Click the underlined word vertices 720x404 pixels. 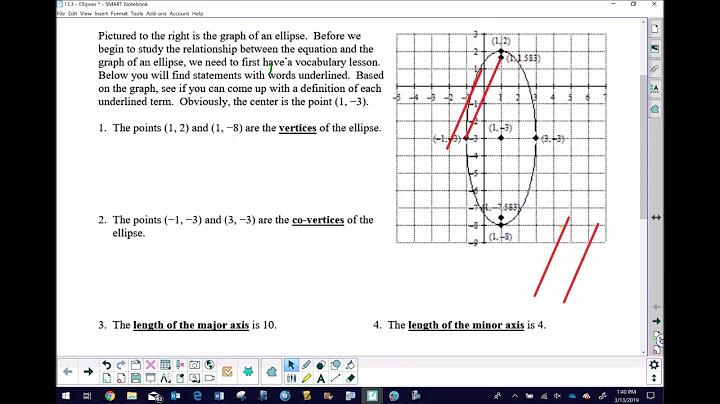pos(298,128)
